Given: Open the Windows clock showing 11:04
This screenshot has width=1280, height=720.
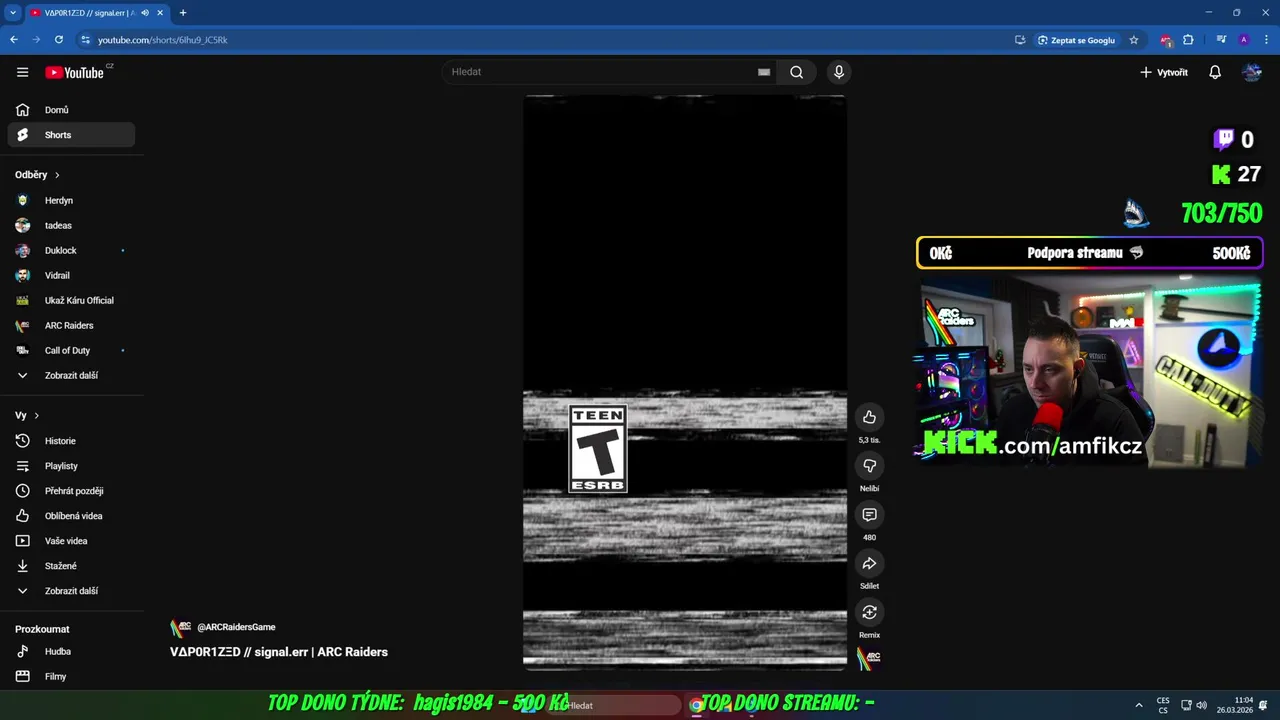Looking at the screenshot, I should [1235, 705].
